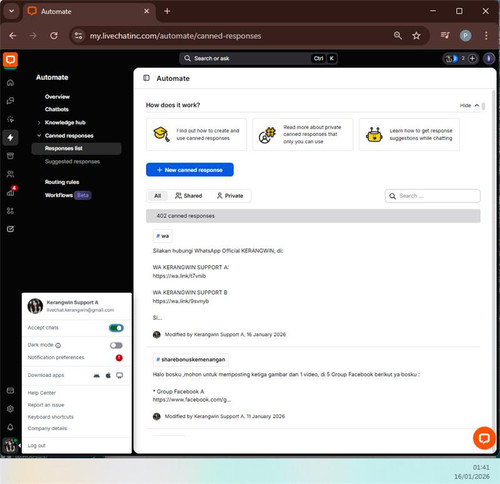The image size is (500, 484).
Task: Click the graduation cap help card icon
Action: click(161, 134)
